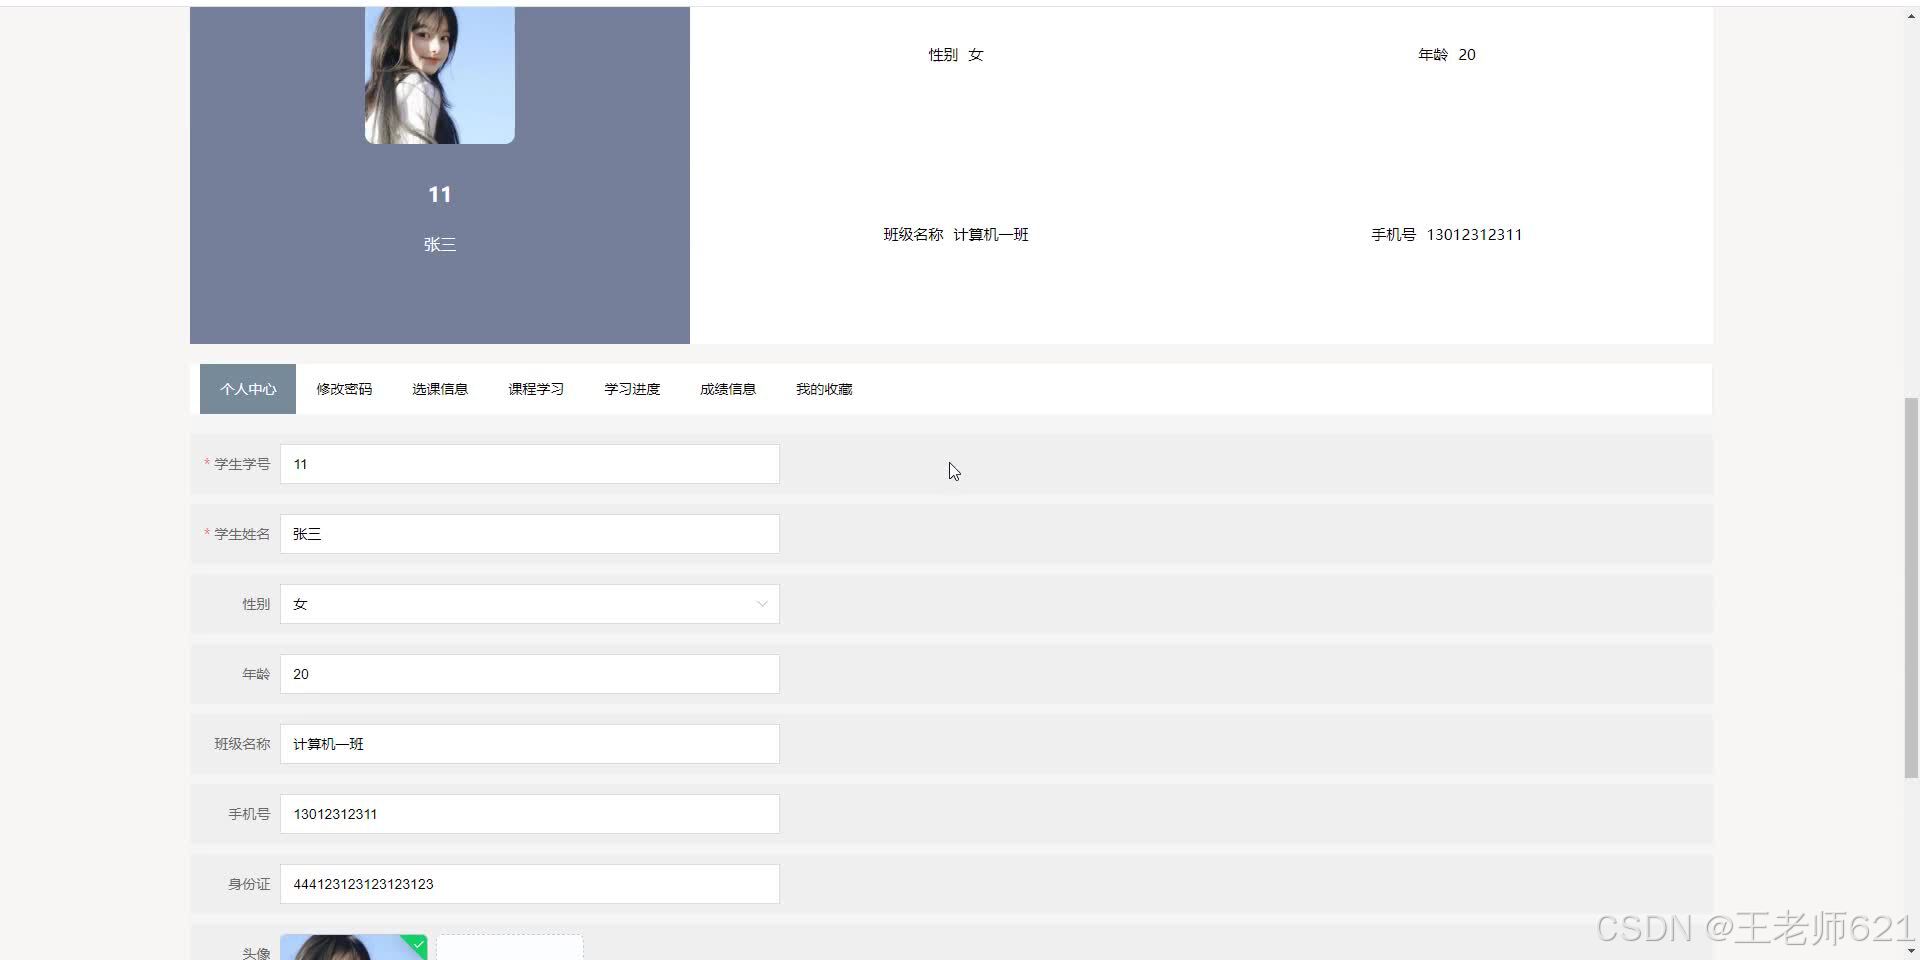This screenshot has width=1920, height=960.
Task: Click the 年龄 20 text in the header info
Action: click(1447, 54)
